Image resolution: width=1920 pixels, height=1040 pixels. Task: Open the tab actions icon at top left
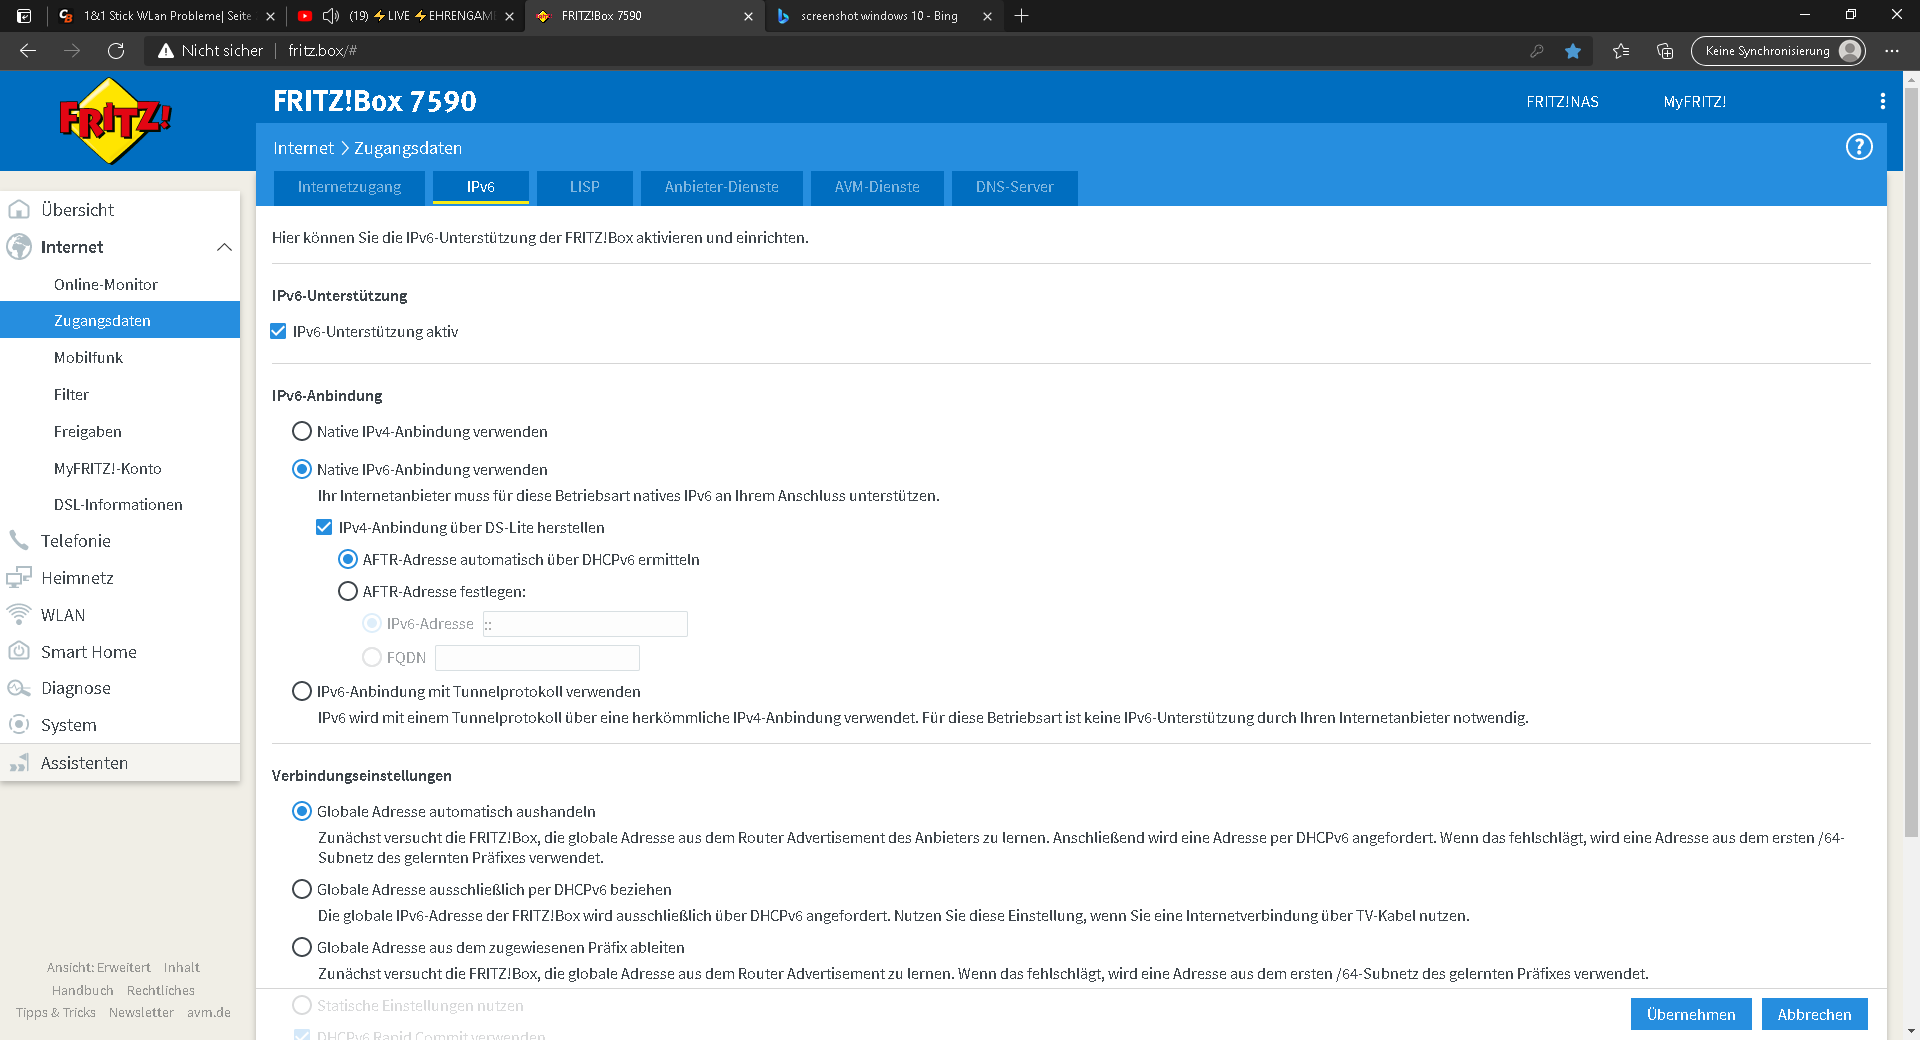pyautogui.click(x=24, y=16)
